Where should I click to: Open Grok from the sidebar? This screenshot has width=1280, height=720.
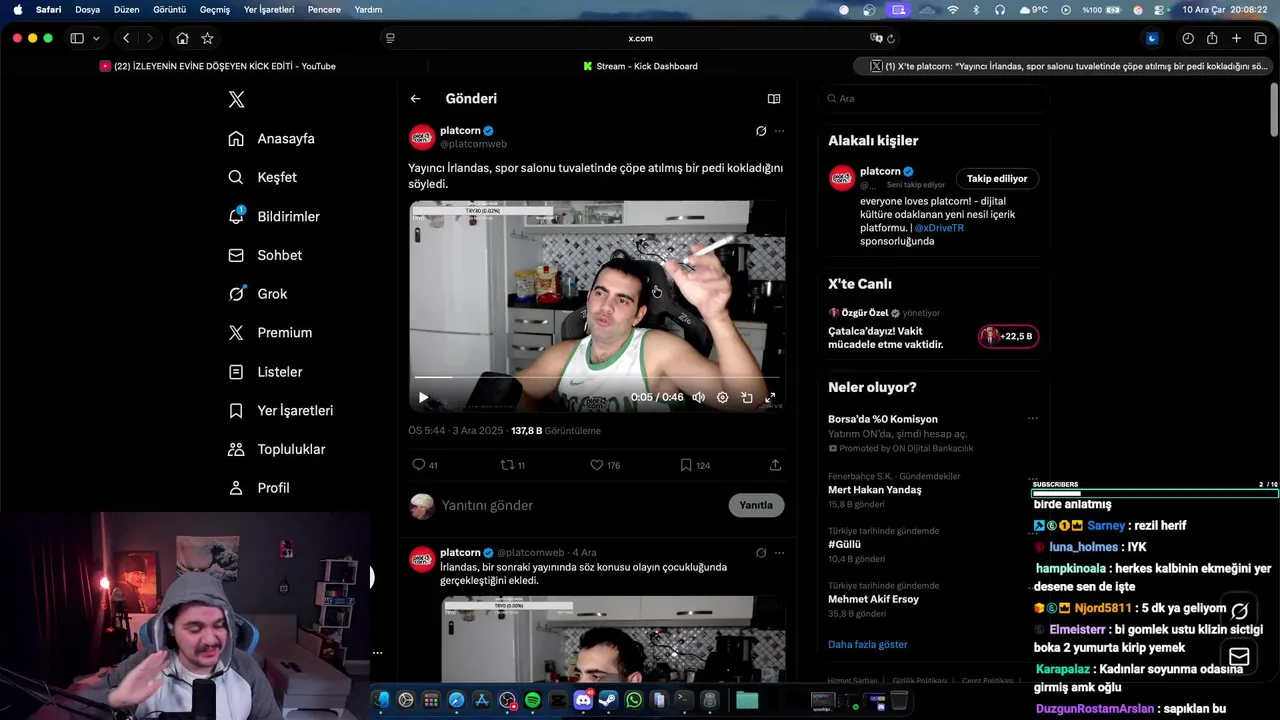coord(258,294)
